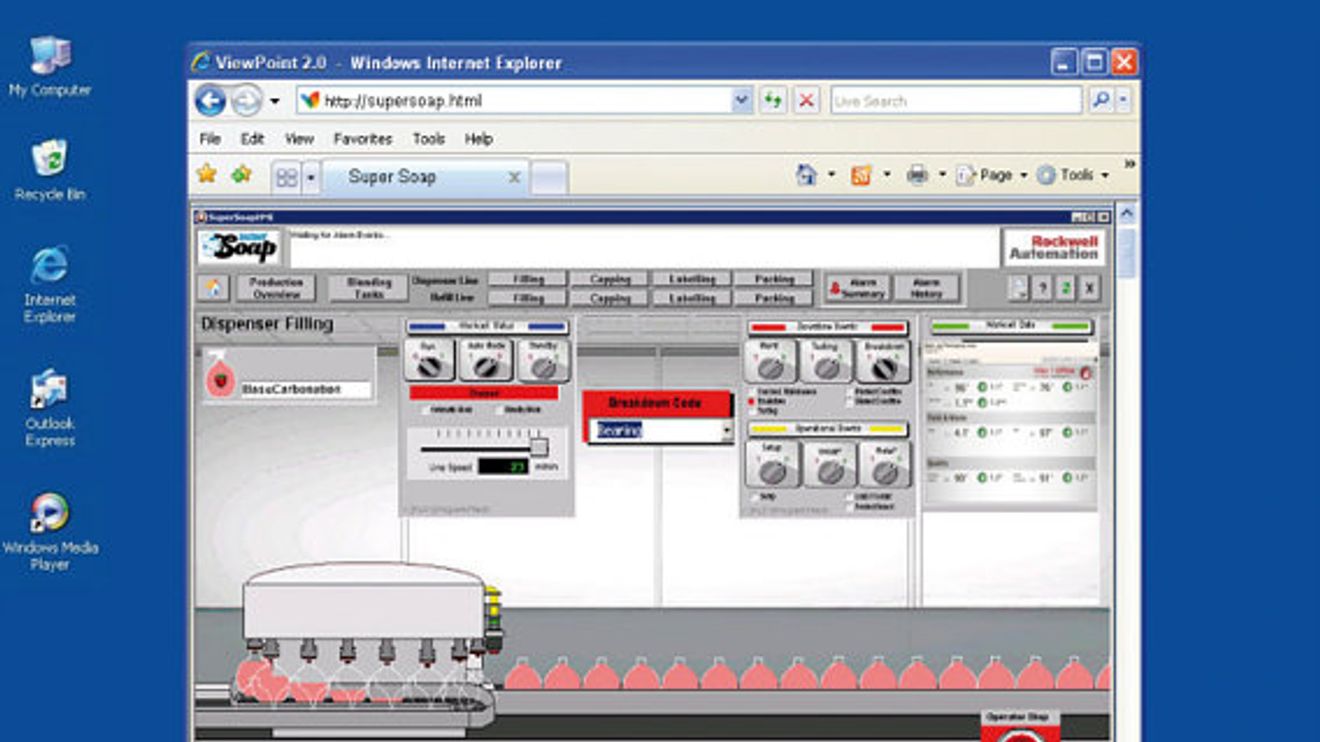Click the green 2 button
This screenshot has height=742, width=1320.
click(1066, 288)
